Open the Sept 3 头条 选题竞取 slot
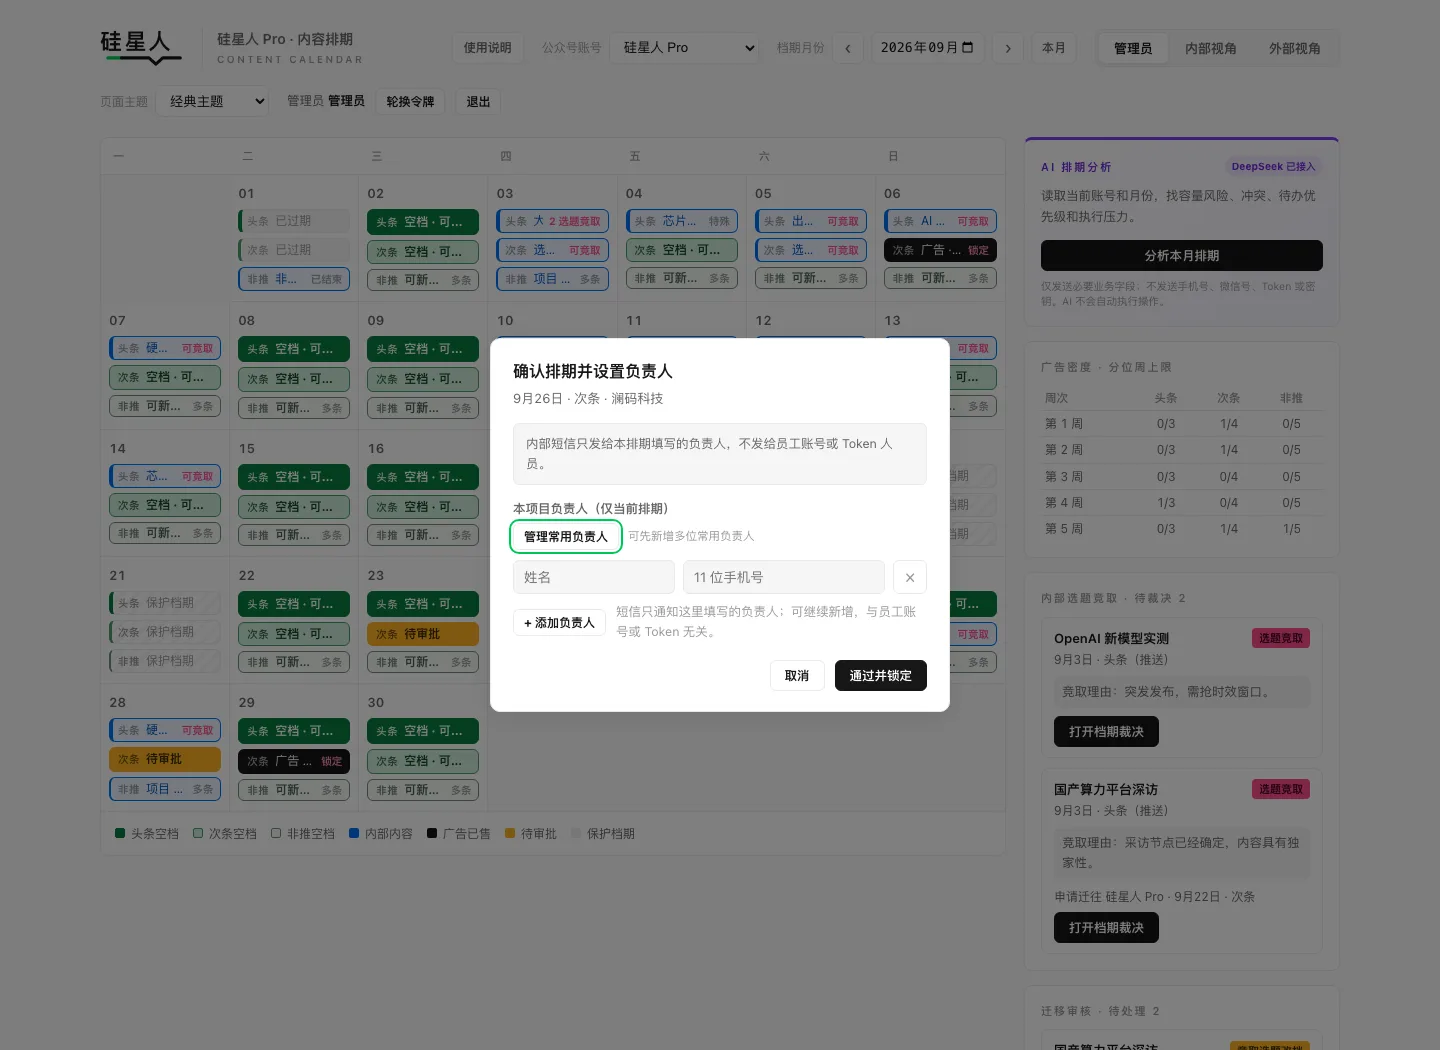 553,221
